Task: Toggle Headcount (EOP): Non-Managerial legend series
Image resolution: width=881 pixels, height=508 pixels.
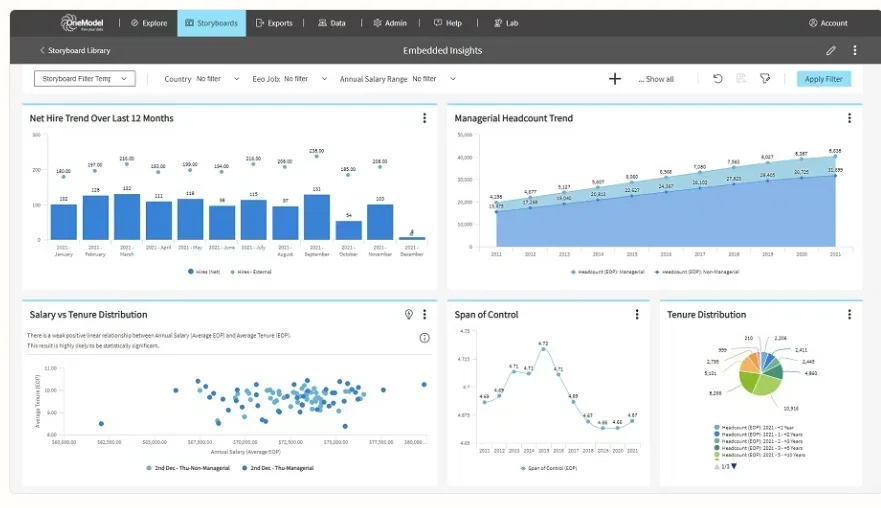Action: (x=697, y=271)
